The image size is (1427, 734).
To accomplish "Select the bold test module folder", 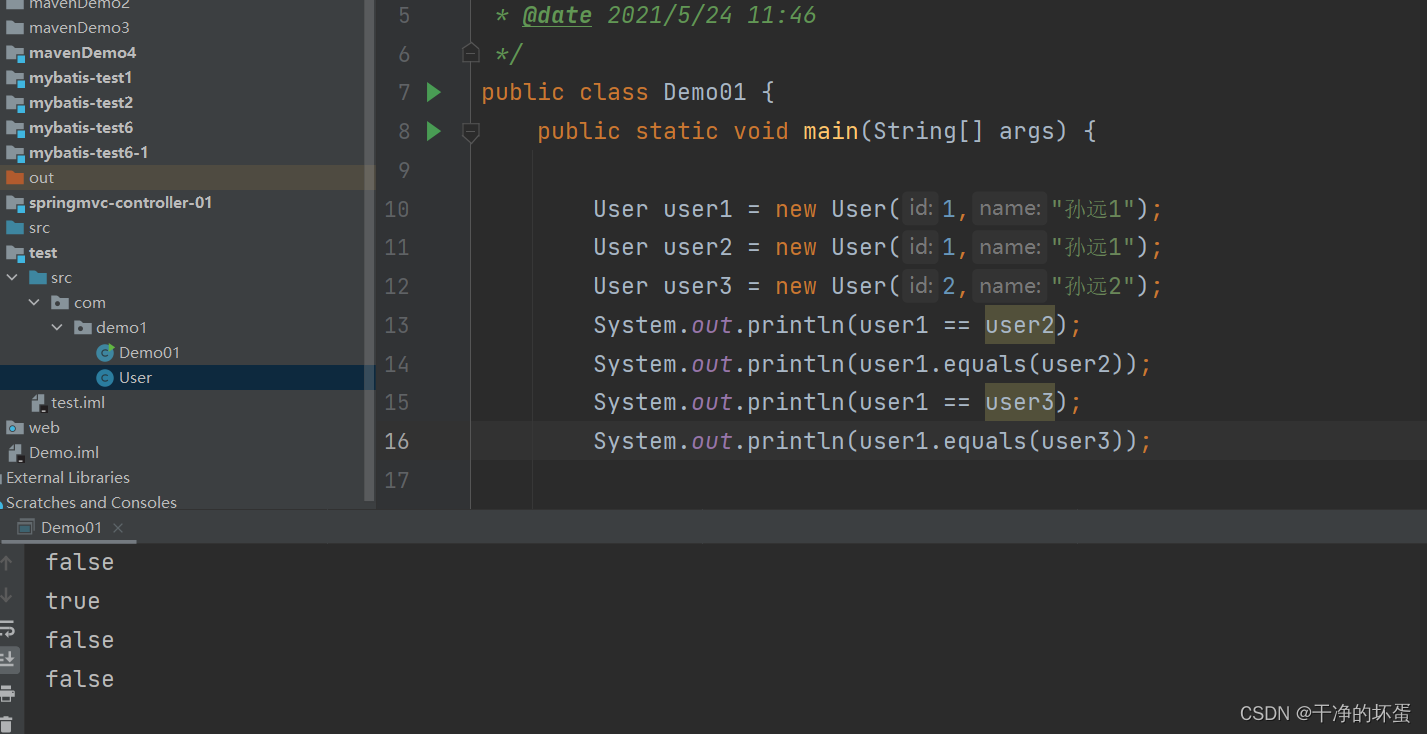I will 43,253.
